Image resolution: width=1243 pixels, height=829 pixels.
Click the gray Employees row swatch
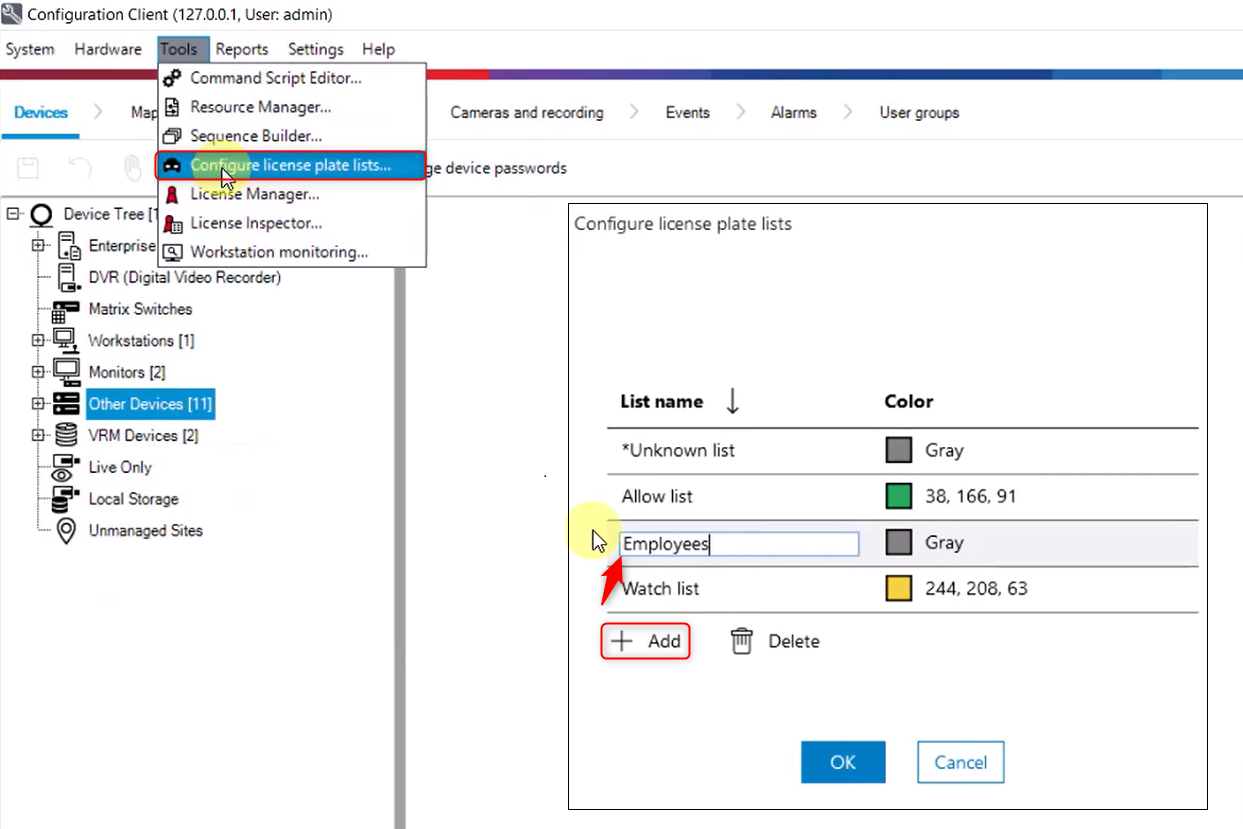pyautogui.click(x=899, y=543)
